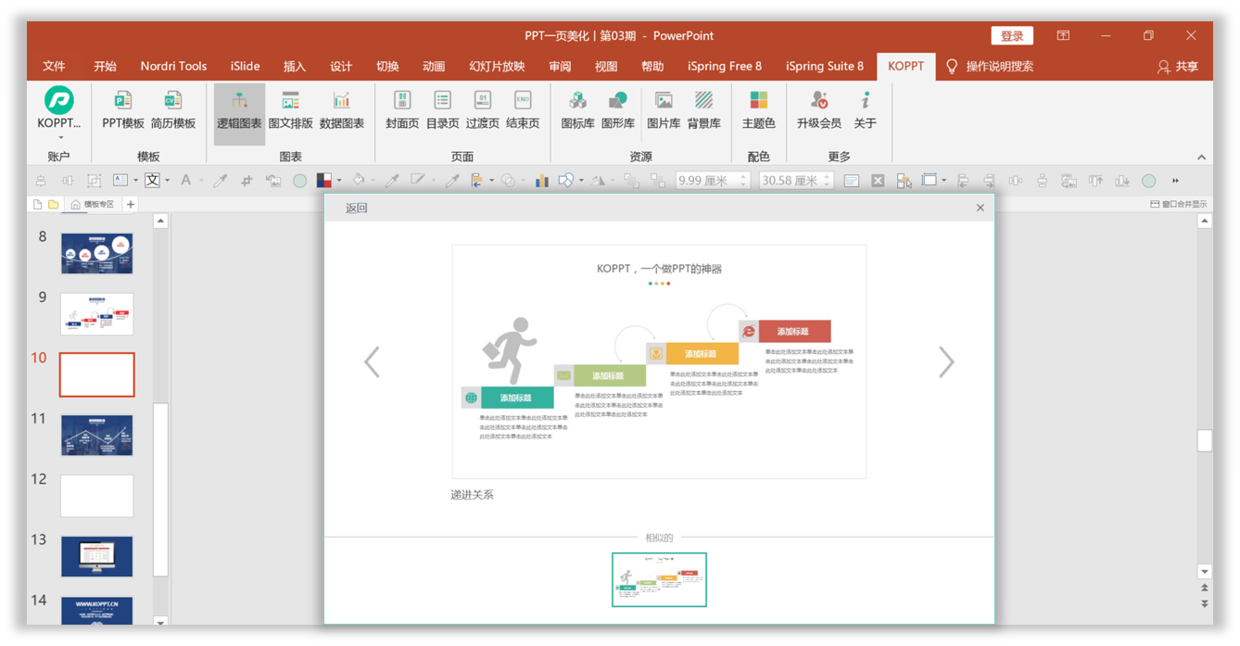The width and height of the screenshot is (1240, 646).
Task: Switch to the 设计 tab
Action: (x=341, y=66)
